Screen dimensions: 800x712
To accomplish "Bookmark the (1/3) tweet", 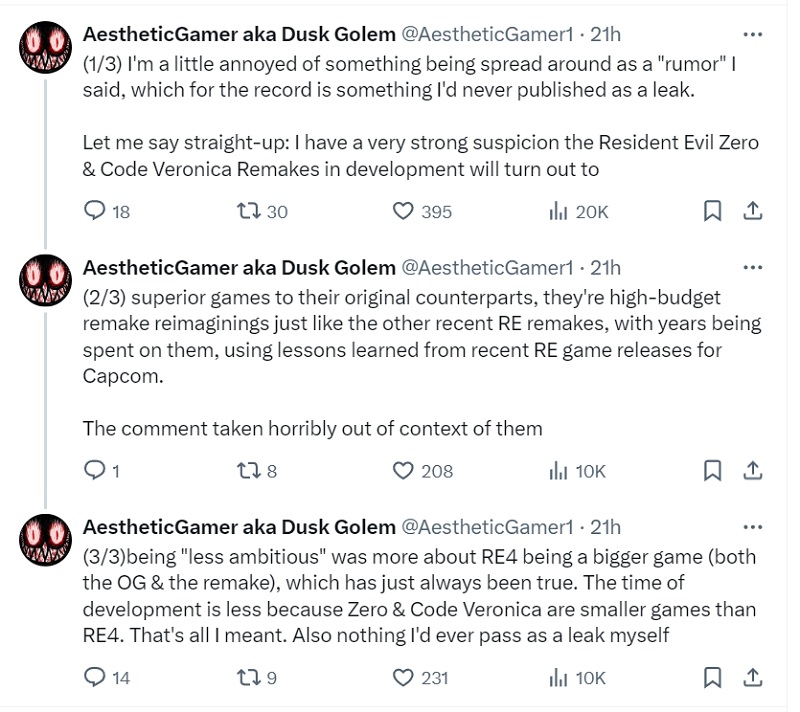I will click(712, 211).
